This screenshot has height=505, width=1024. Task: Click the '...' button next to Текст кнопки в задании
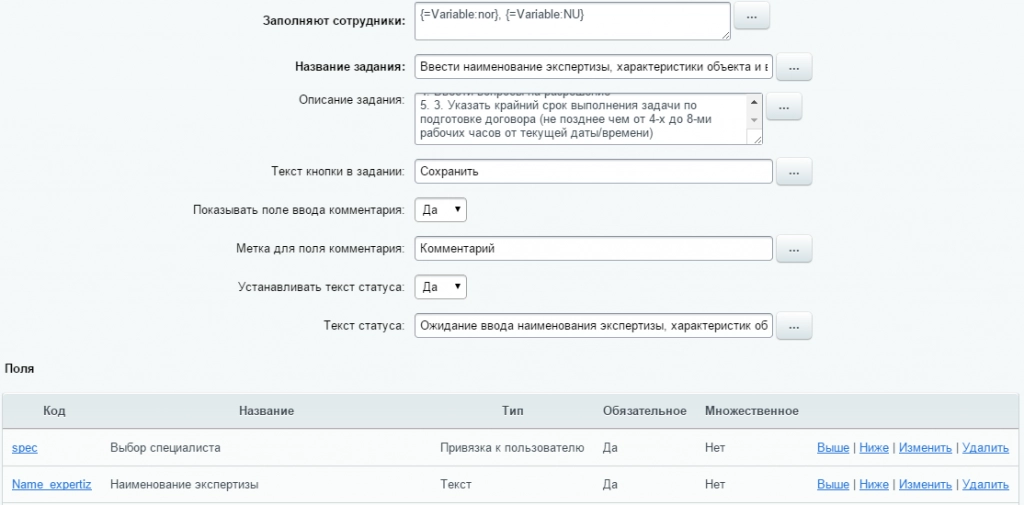pyautogui.click(x=794, y=171)
